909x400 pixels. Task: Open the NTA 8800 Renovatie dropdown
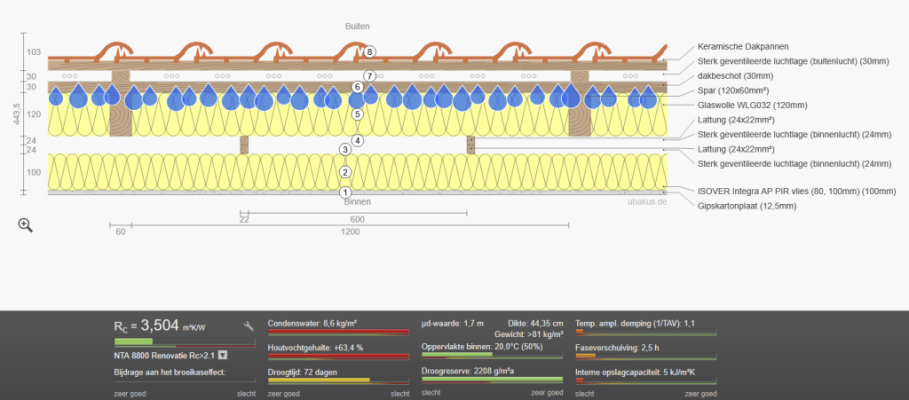pos(223,354)
